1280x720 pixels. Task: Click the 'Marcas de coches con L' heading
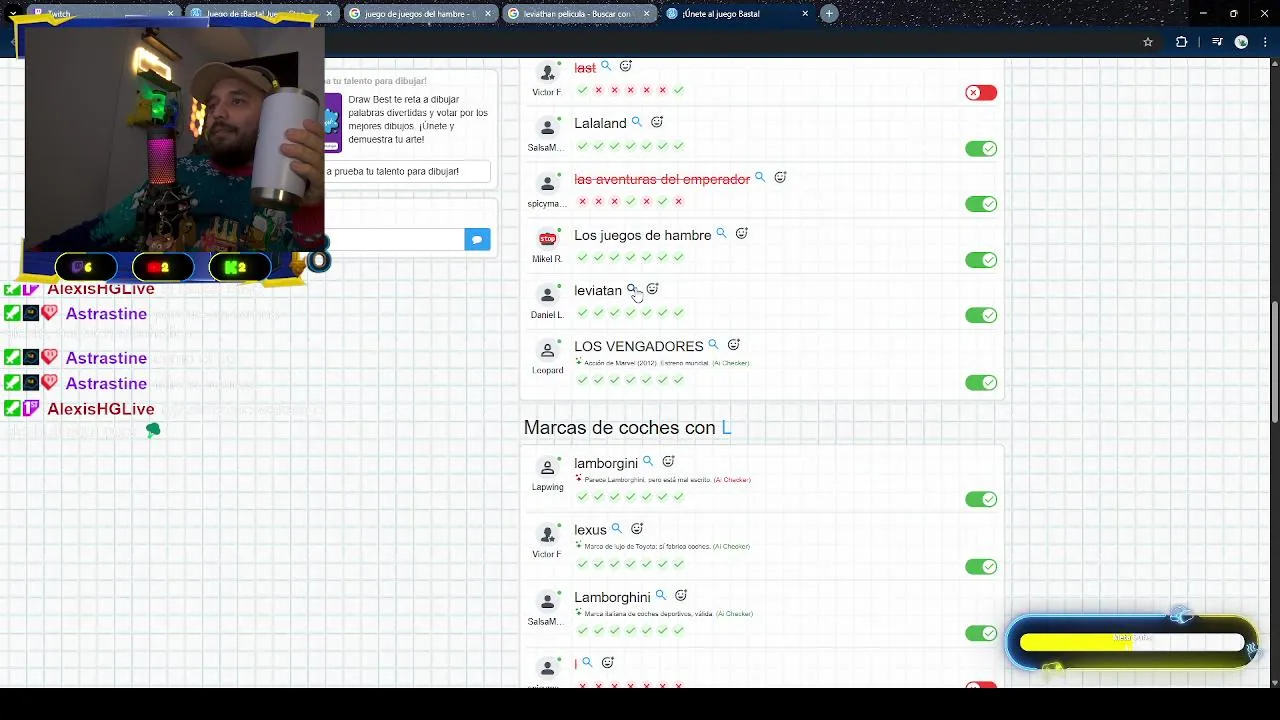627,428
